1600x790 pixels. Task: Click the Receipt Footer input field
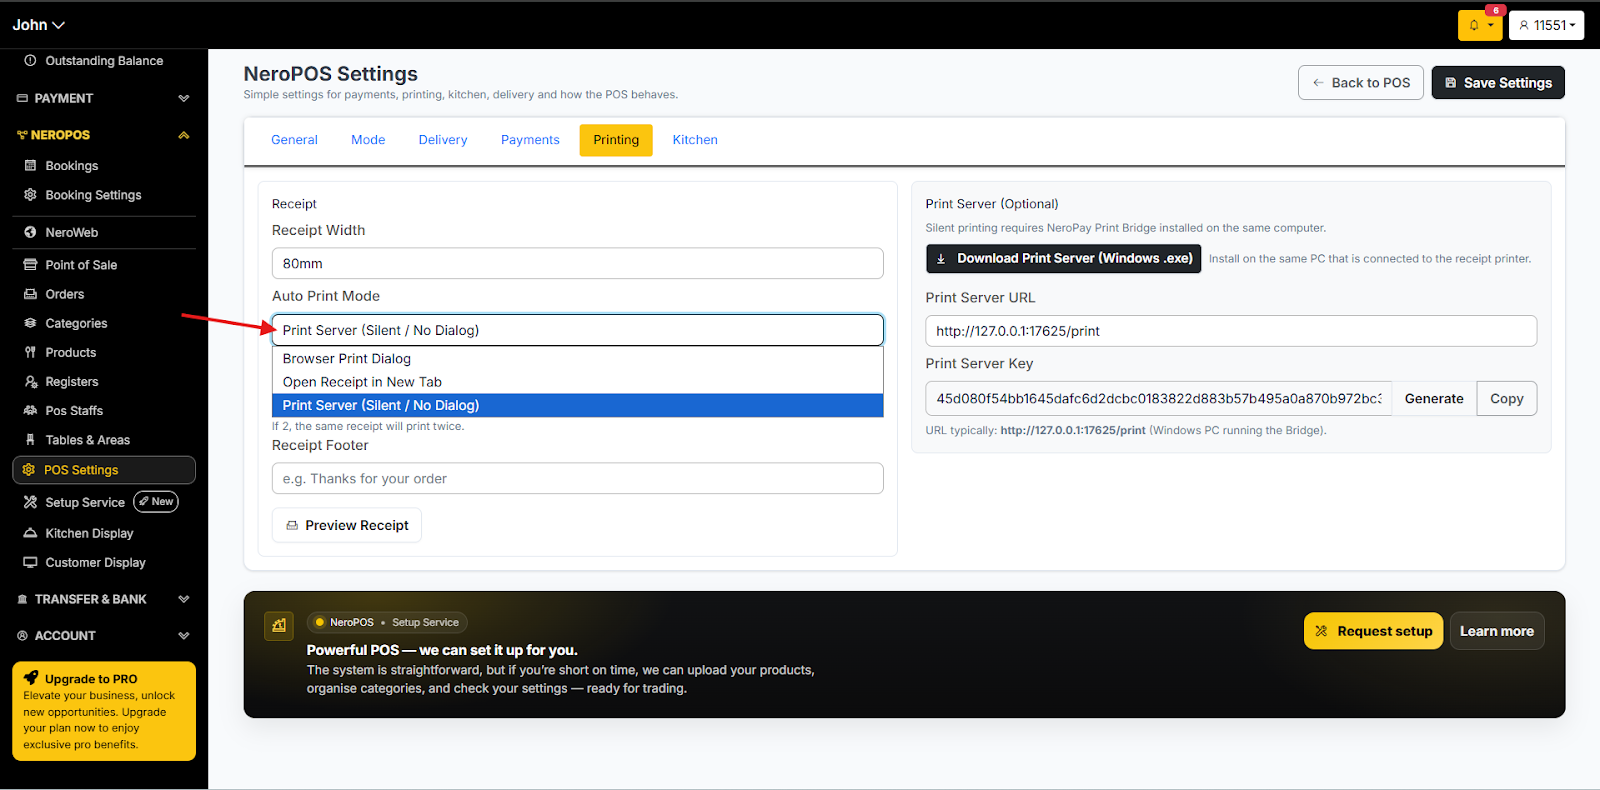tap(577, 479)
